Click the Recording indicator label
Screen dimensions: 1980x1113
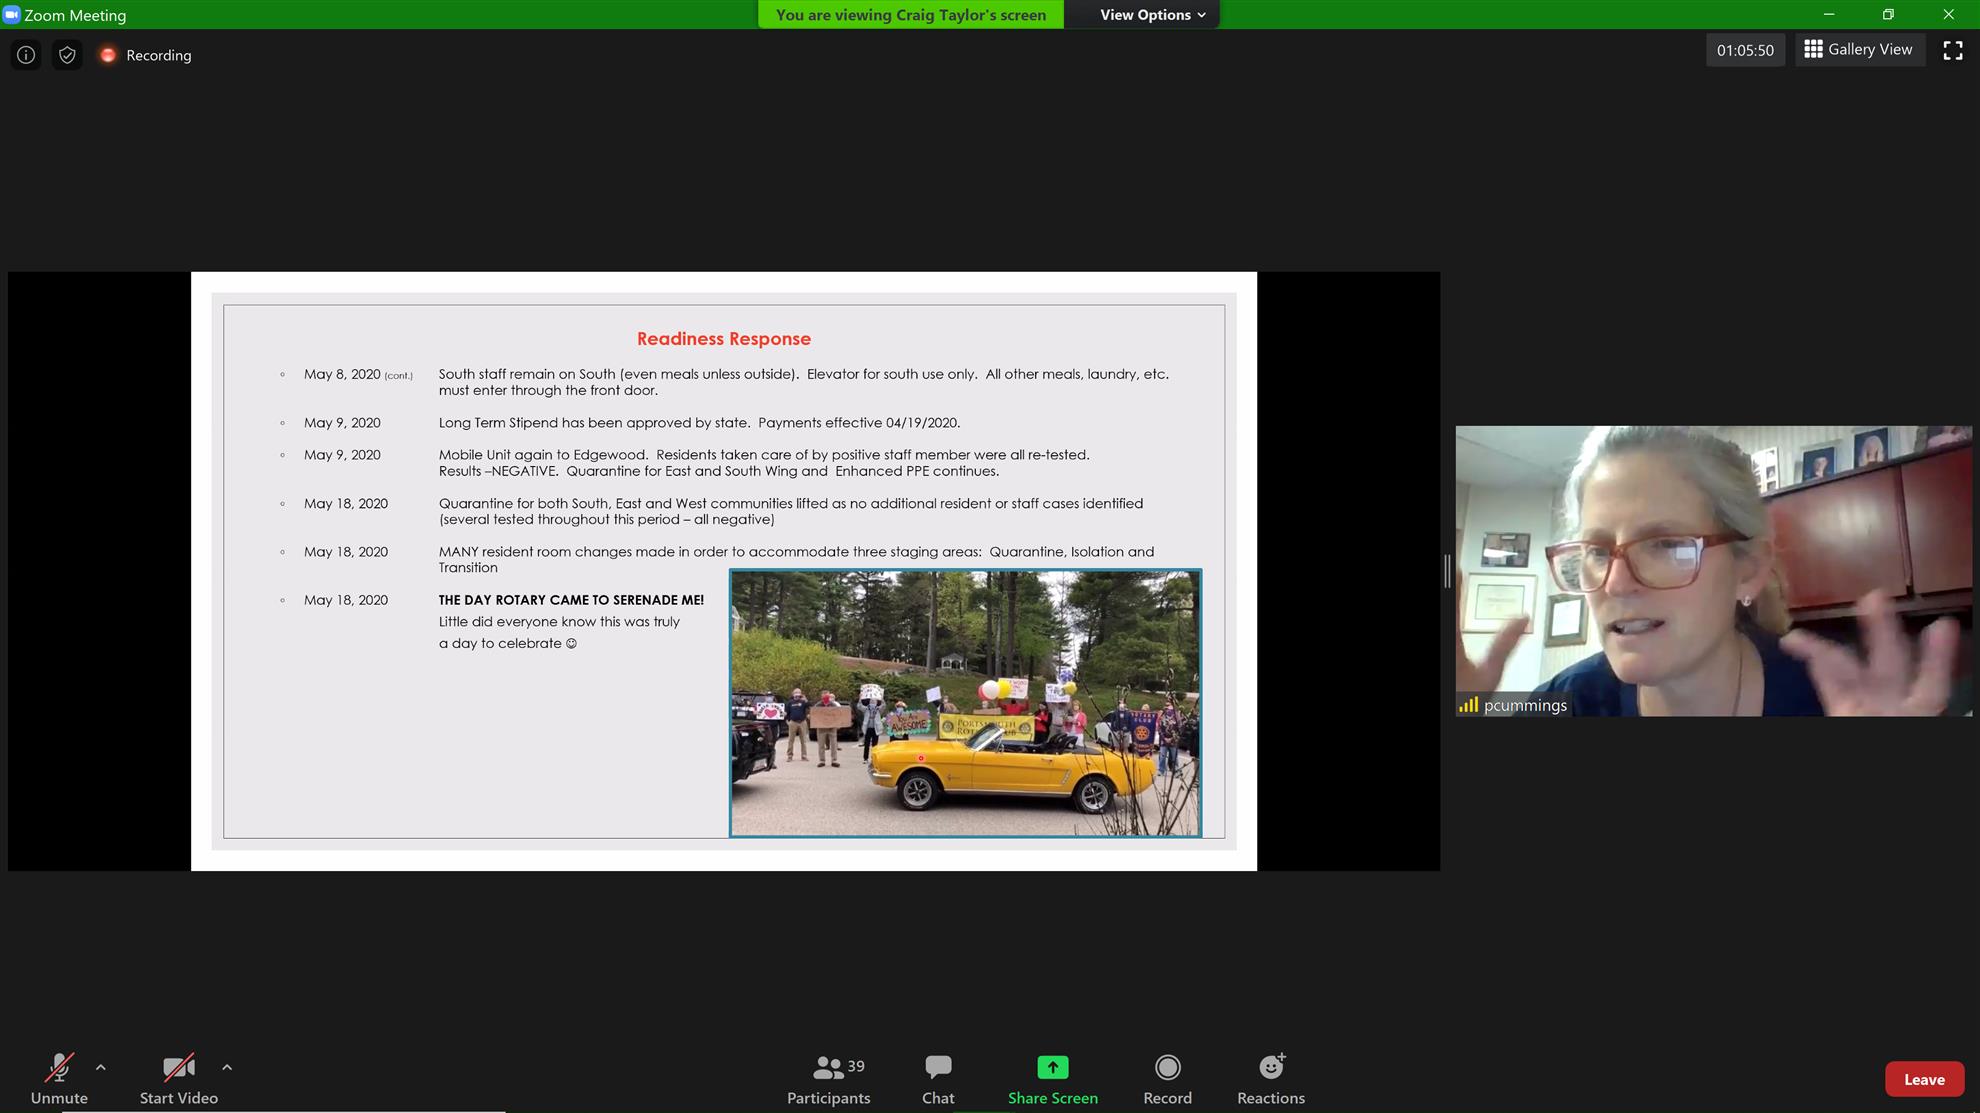(x=158, y=55)
